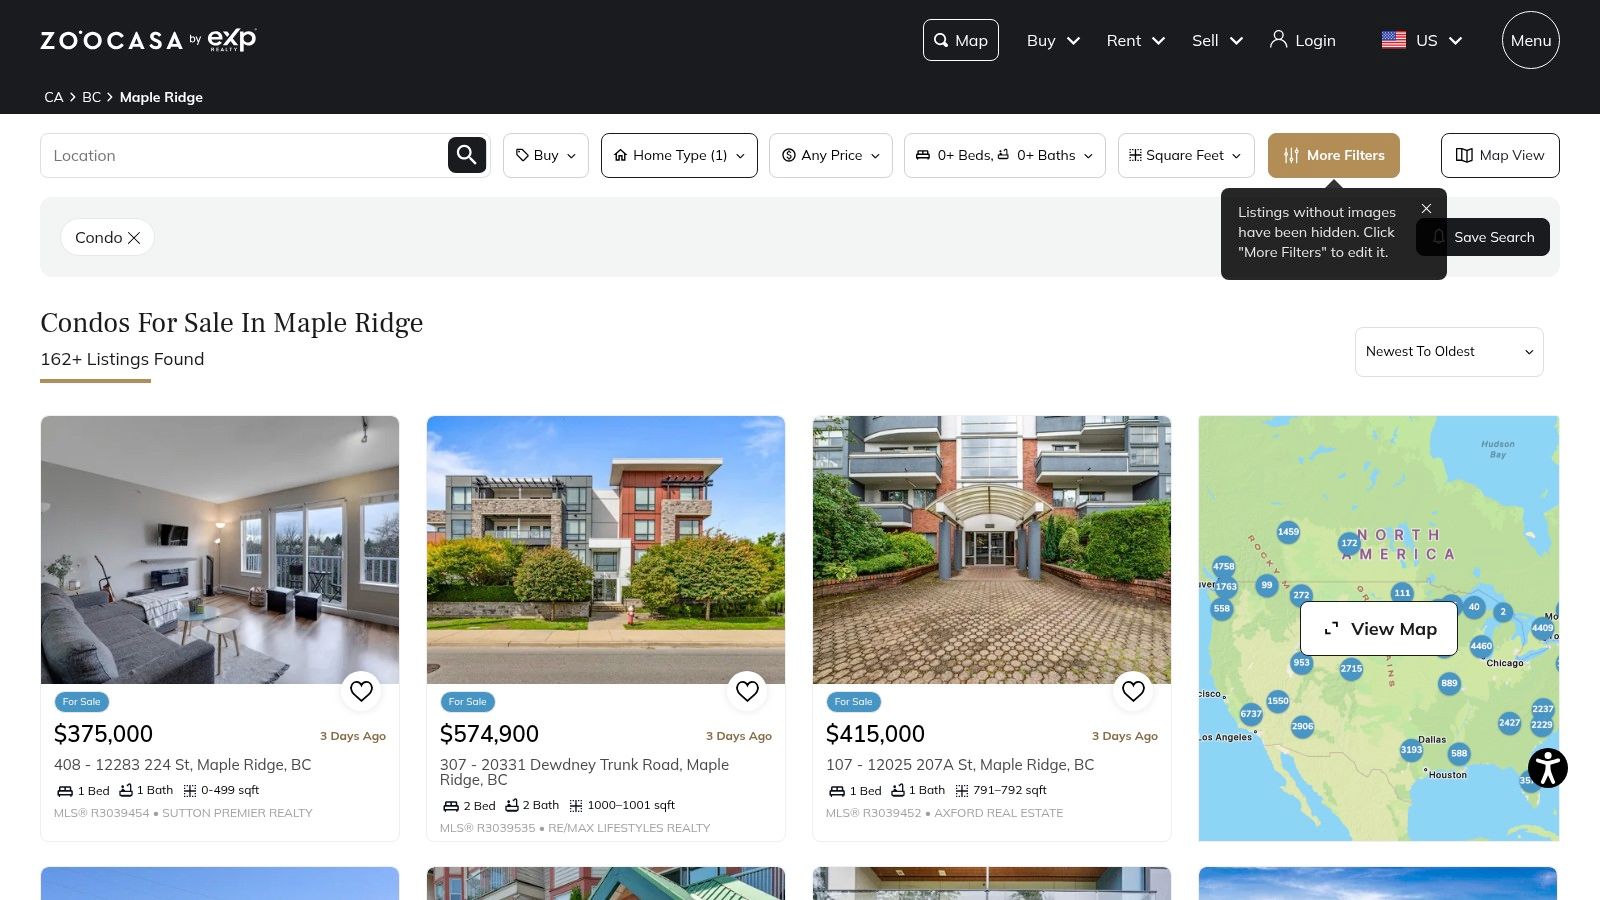
Task: Click map cluster marker 3193
Action: [1411, 750]
